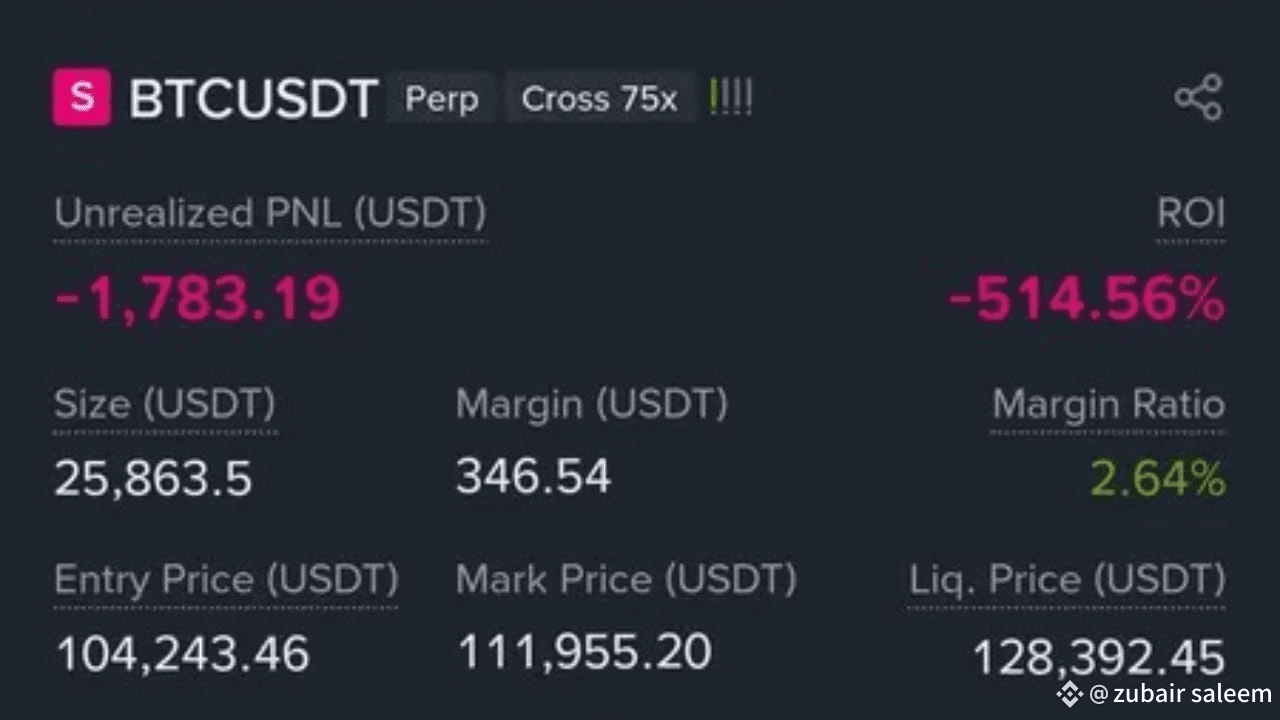Tap the Unrealized PNL (USDT) label
Screen dimensions: 1280x720
click(x=270, y=213)
